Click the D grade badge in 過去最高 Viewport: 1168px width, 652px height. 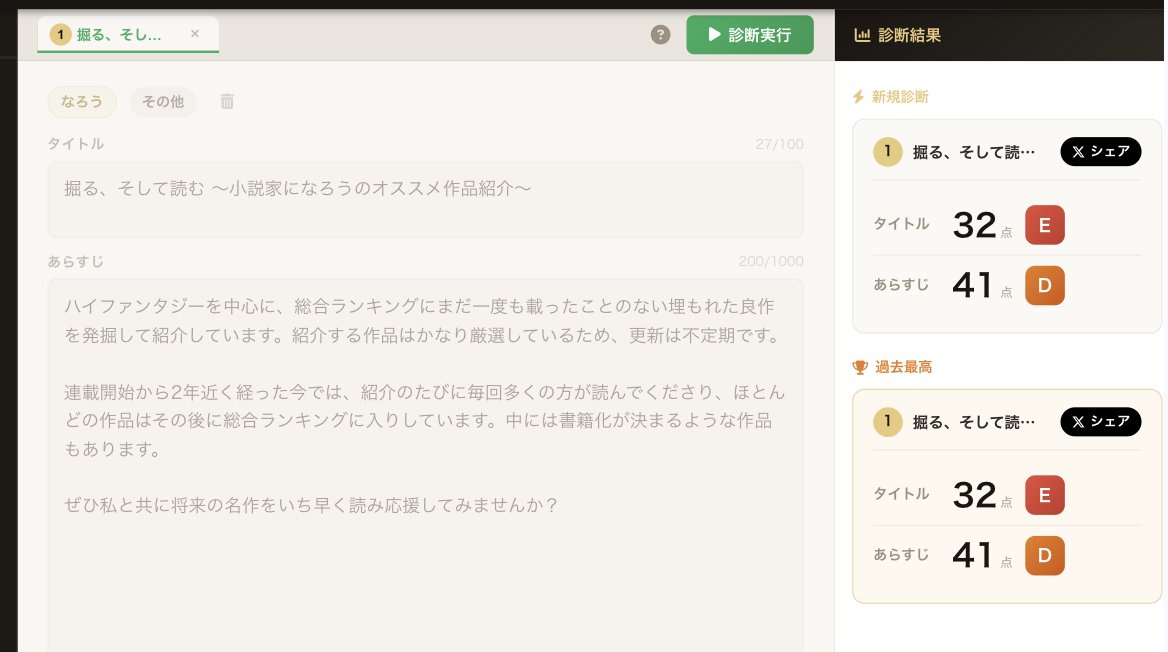click(1044, 555)
